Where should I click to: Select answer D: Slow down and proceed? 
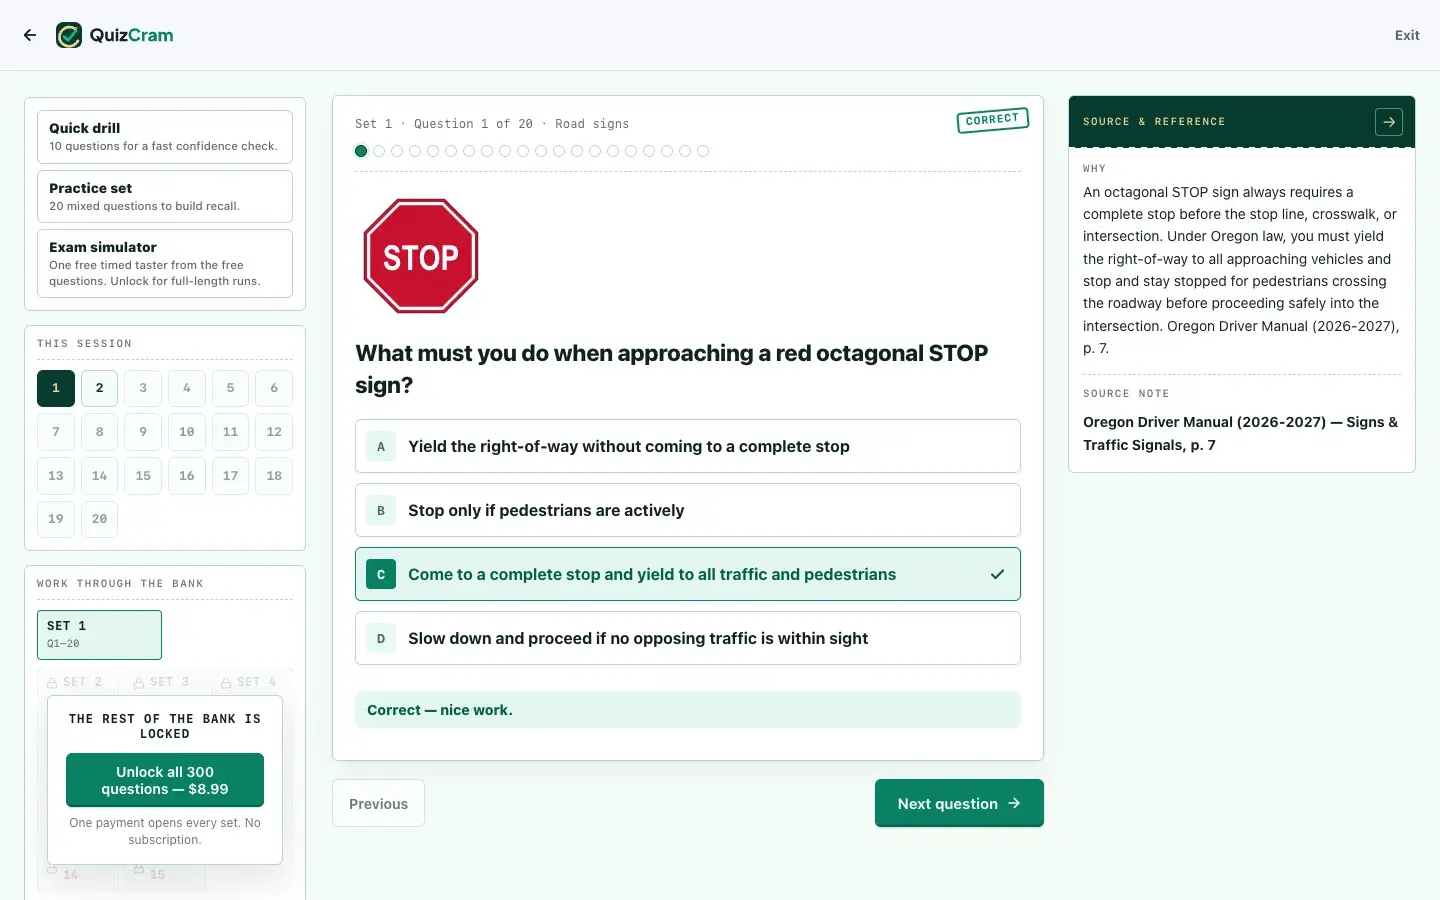[688, 638]
